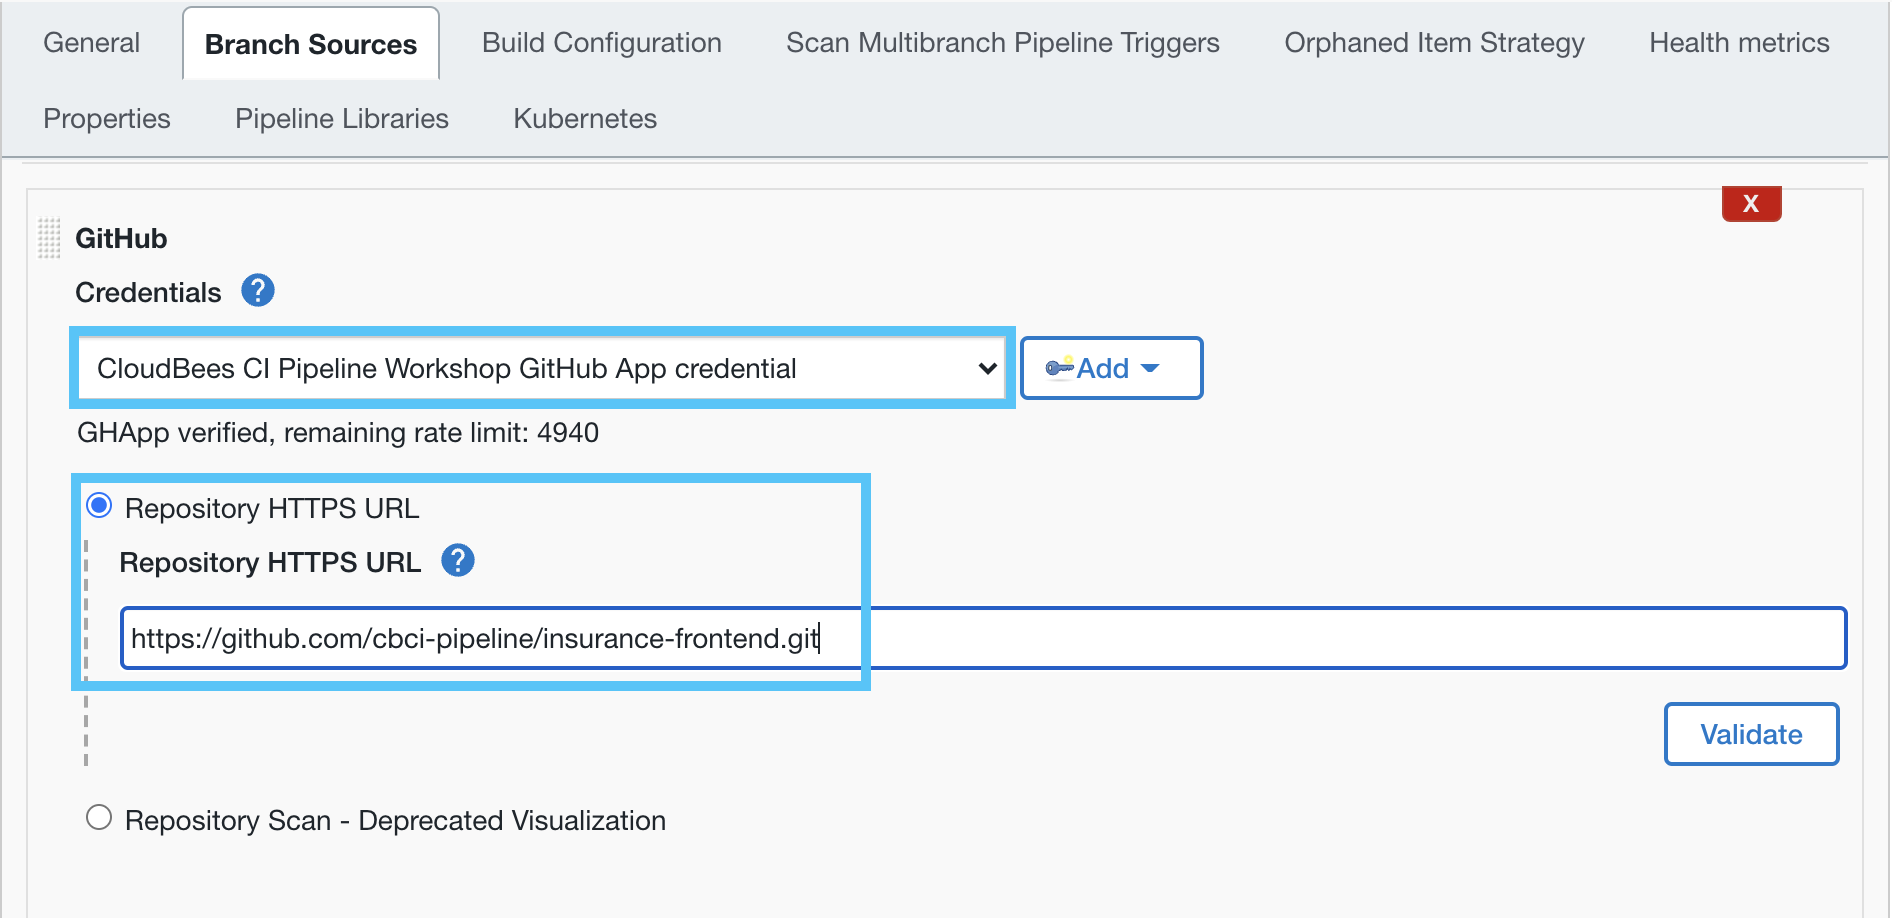Click the Credentials label
This screenshot has height=918, width=1892.
[148, 292]
